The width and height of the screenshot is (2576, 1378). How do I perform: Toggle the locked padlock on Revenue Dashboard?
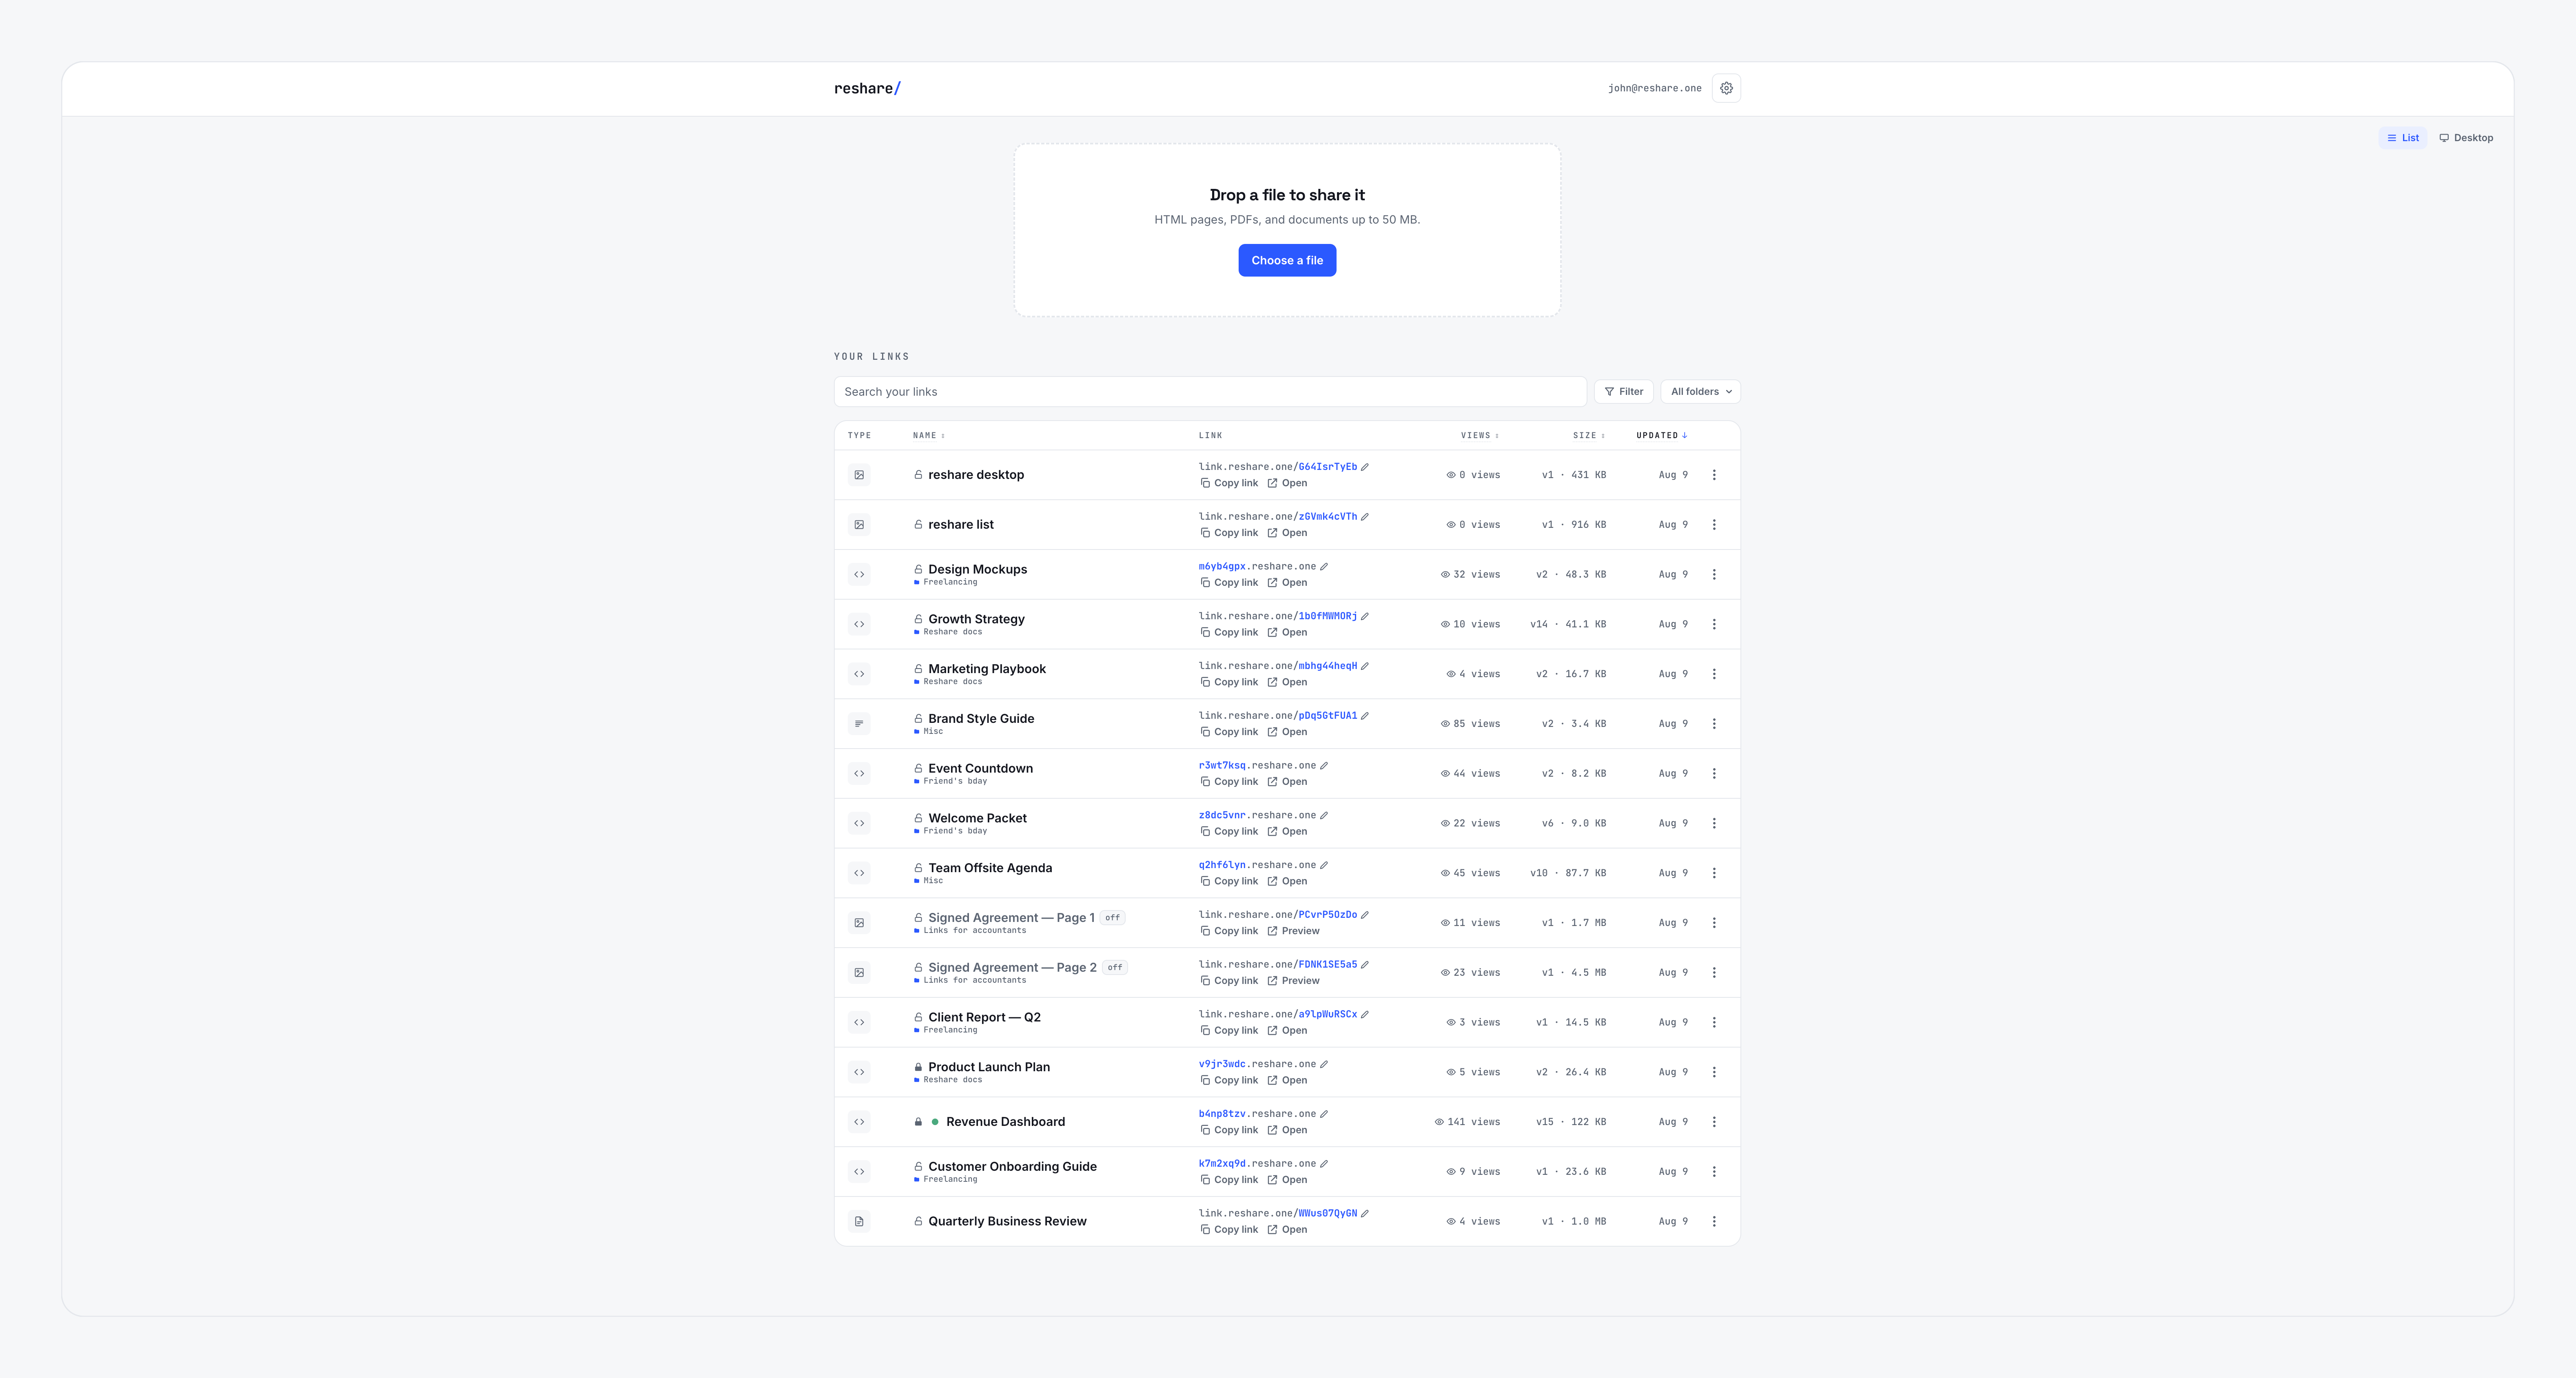coord(918,1122)
